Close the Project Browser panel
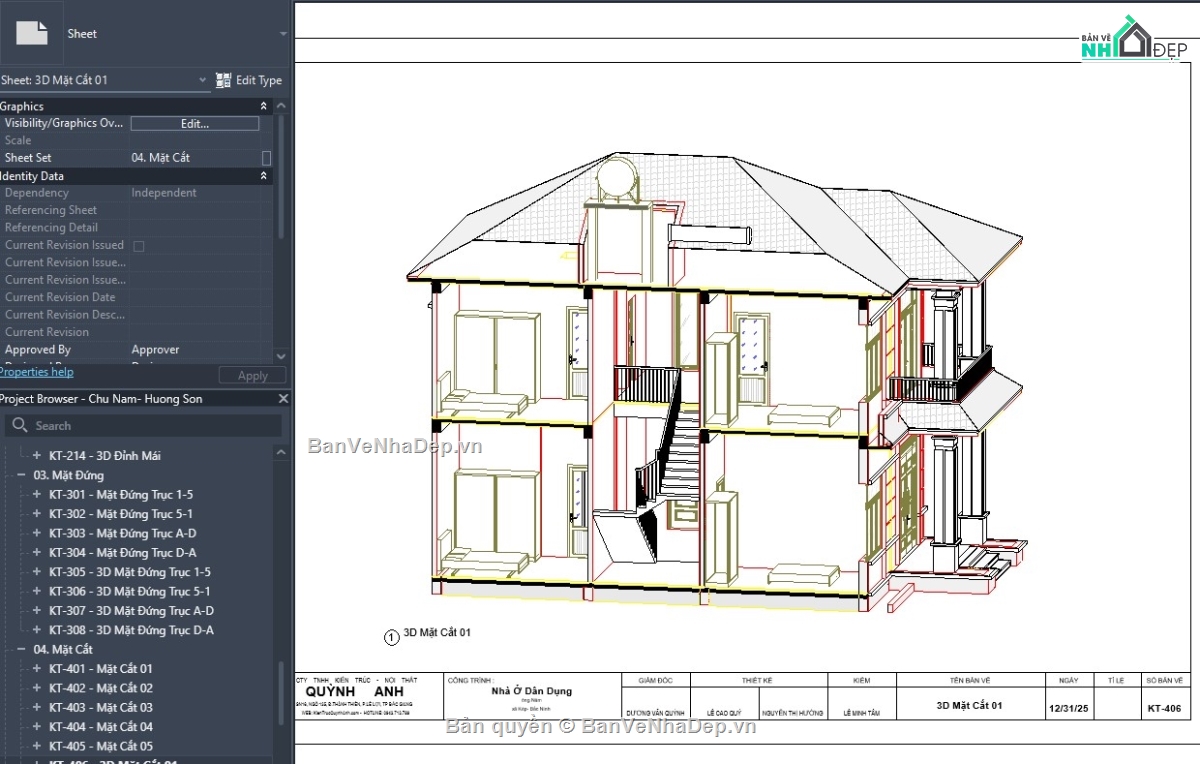Viewport: 1200px width, 764px height. point(281,399)
